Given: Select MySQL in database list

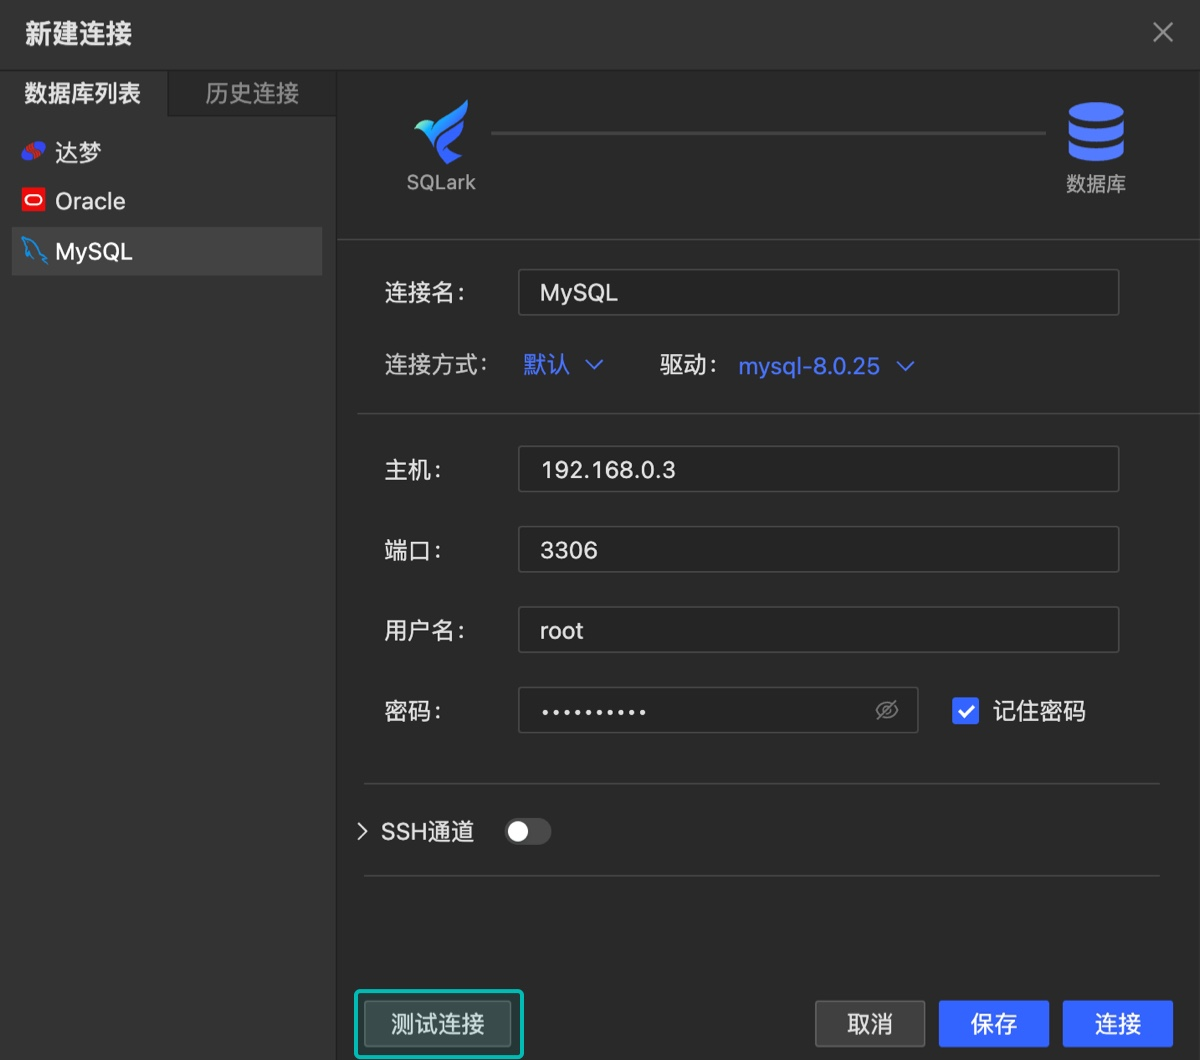Looking at the screenshot, I should [167, 251].
